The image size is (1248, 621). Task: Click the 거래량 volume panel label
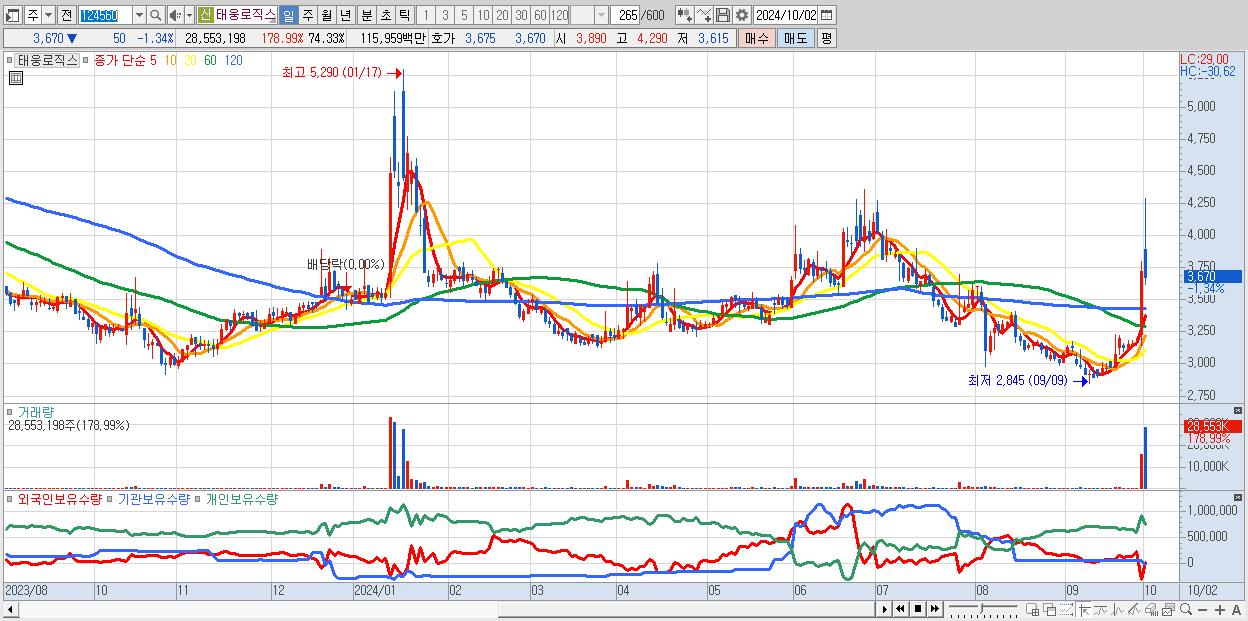(x=34, y=412)
